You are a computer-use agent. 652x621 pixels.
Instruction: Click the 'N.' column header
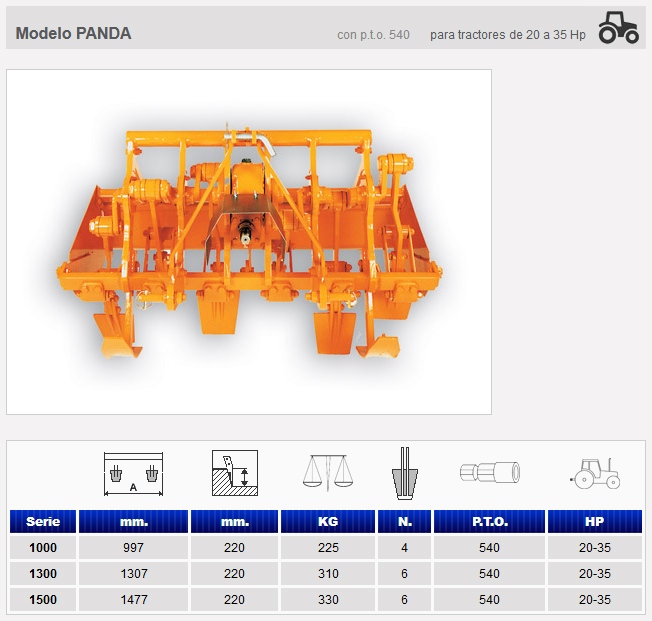(404, 521)
